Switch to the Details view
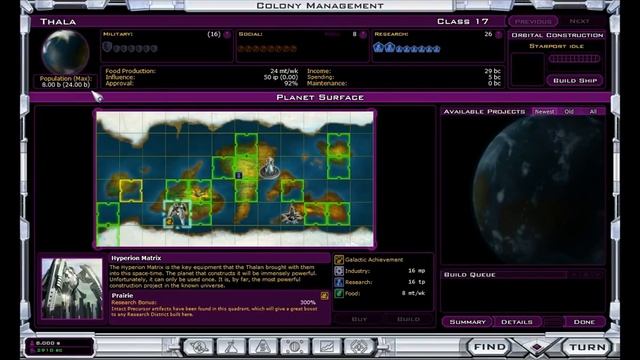 pyautogui.click(x=517, y=322)
